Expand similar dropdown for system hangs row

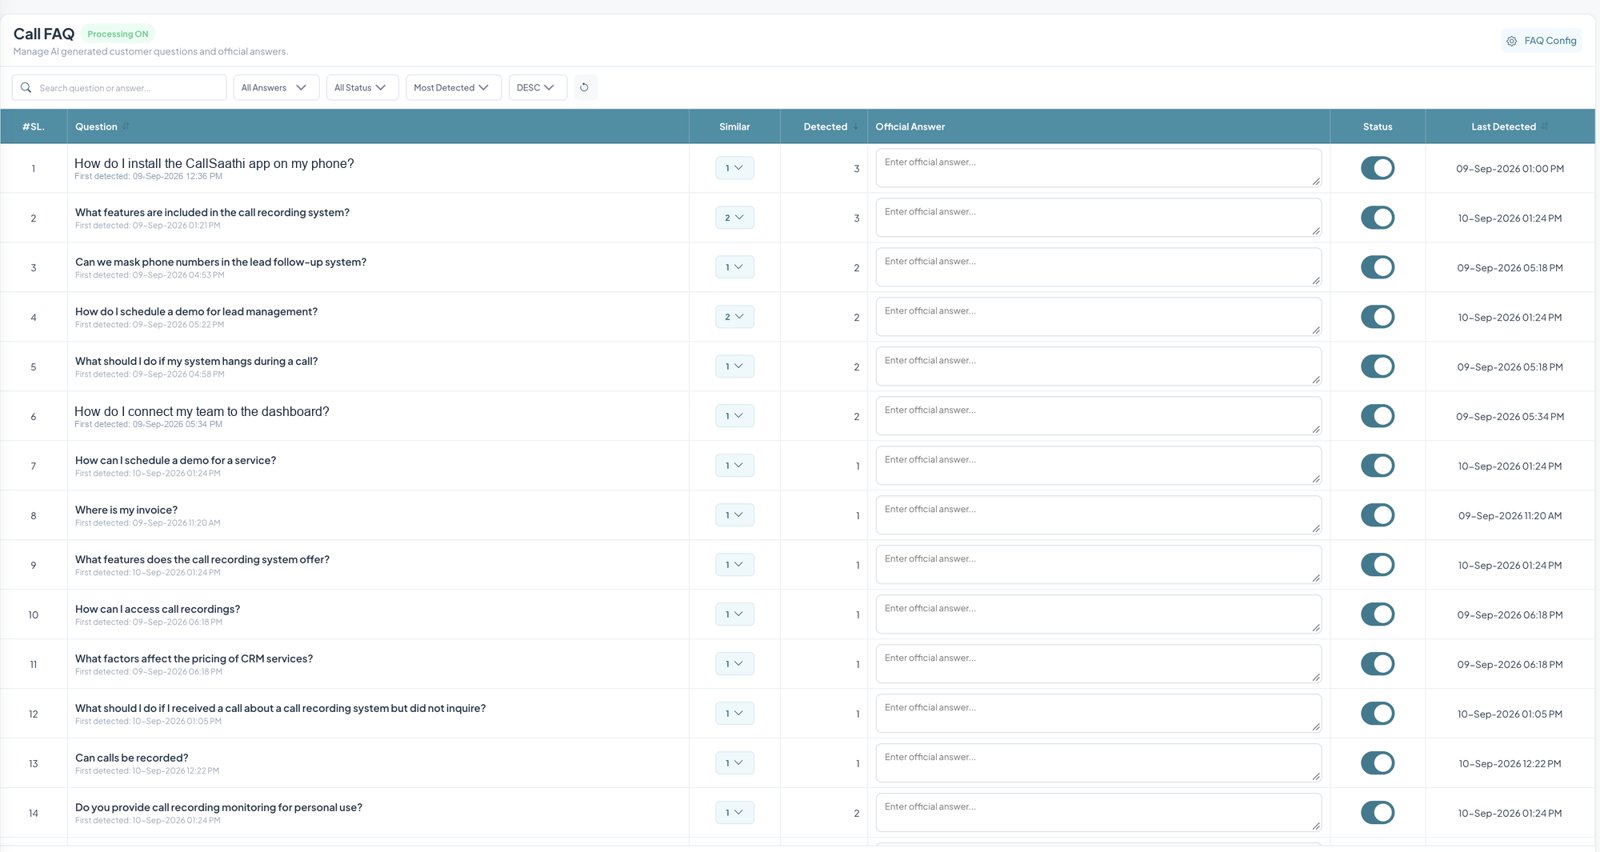[x=734, y=366]
